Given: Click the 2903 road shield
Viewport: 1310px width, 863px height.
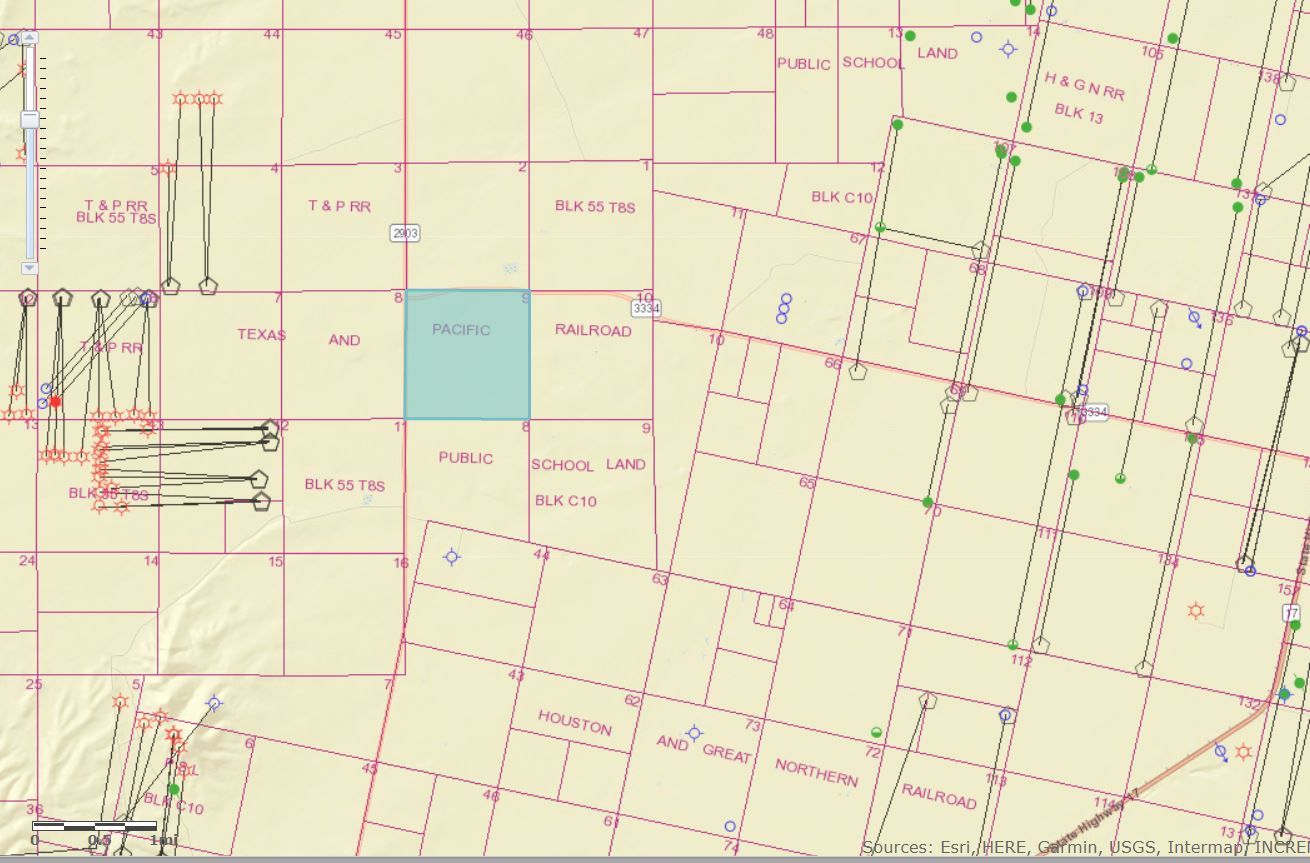Looking at the screenshot, I should tap(405, 233).
